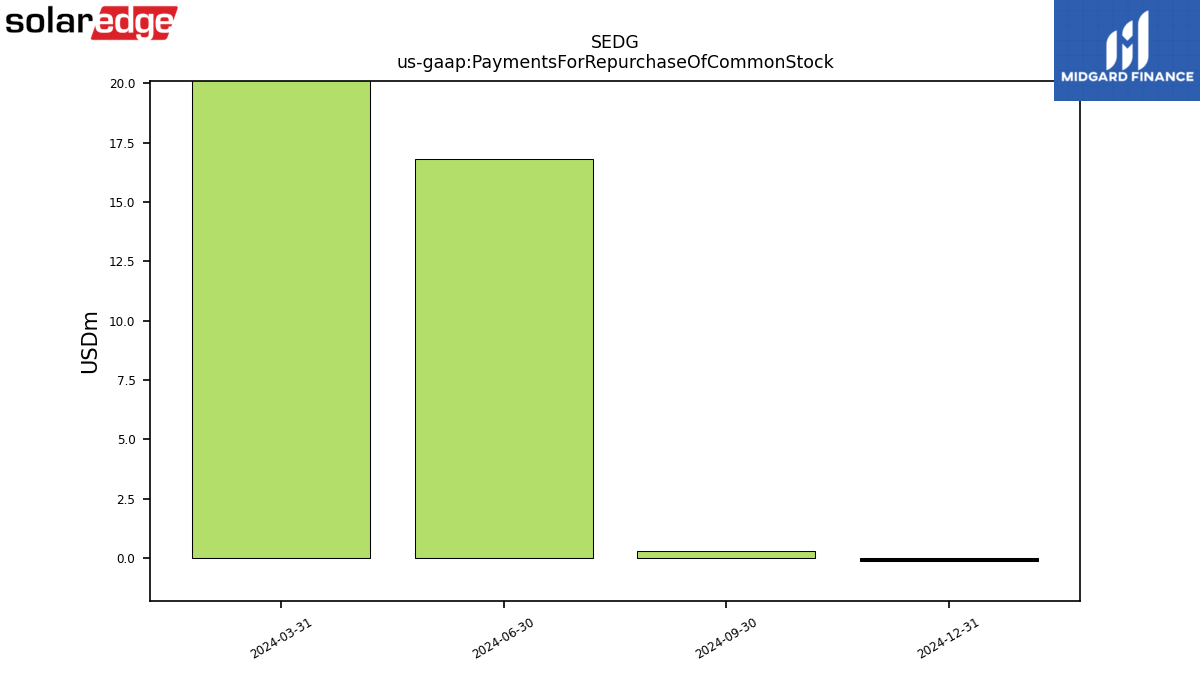Viewport: 1200px width, 675px height.
Task: Click the 15.0 y-axis tick label
Action: pyautogui.click(x=122, y=202)
